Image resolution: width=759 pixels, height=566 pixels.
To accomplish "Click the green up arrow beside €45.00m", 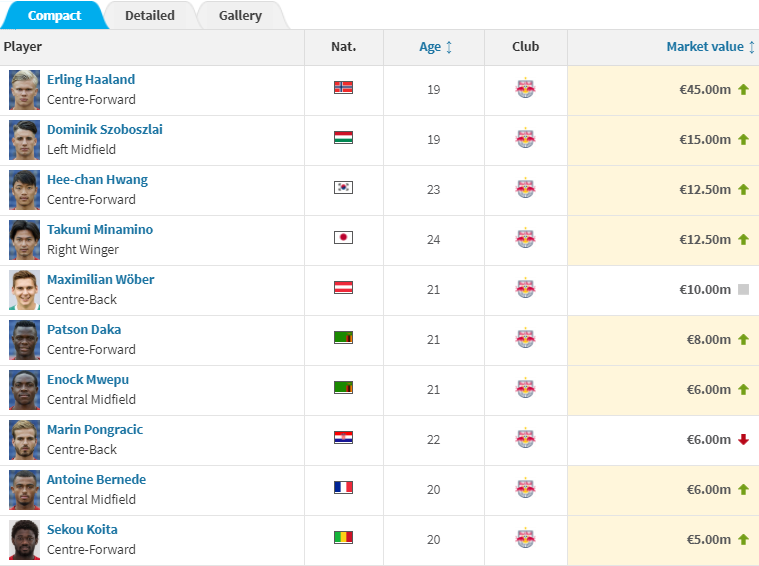I will 743,90.
